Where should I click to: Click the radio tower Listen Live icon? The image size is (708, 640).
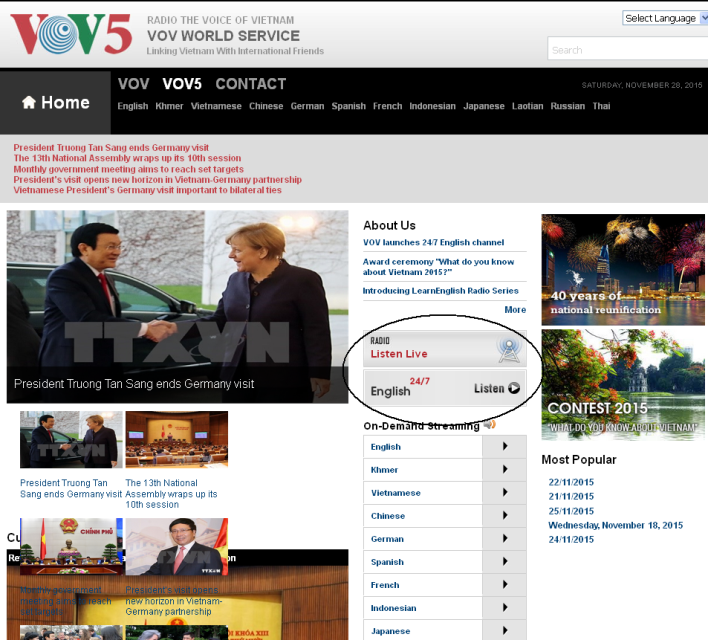510,348
